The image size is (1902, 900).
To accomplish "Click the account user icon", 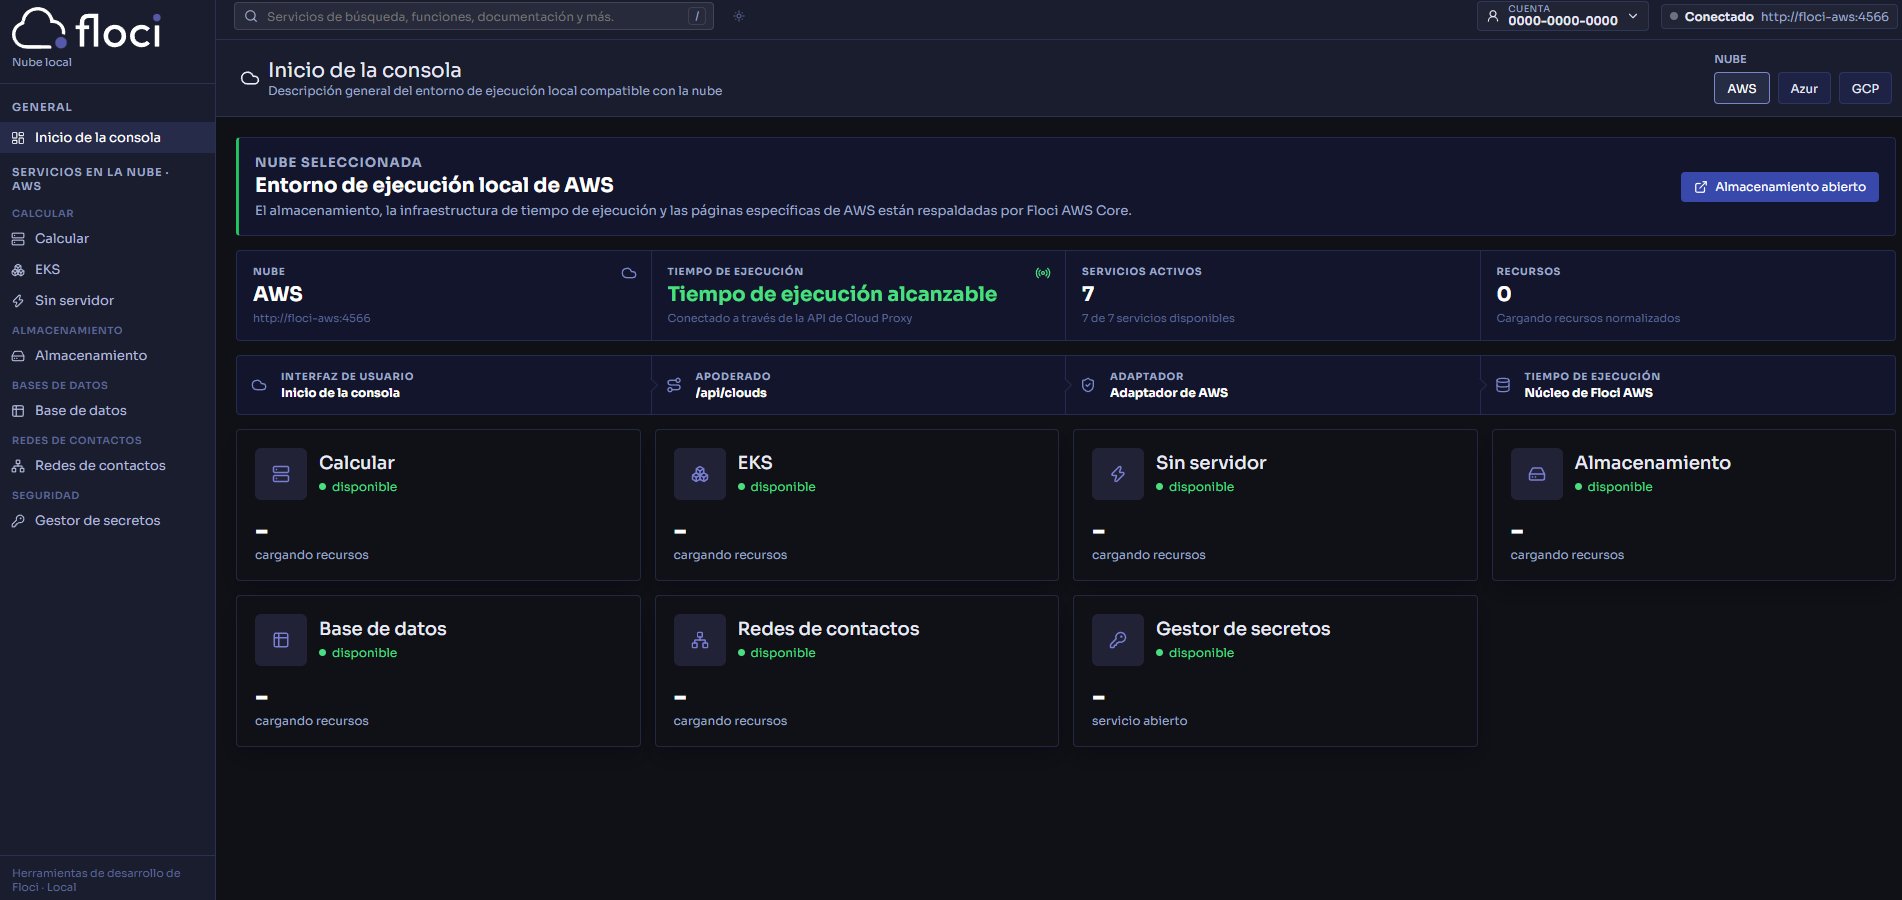I will [1493, 16].
